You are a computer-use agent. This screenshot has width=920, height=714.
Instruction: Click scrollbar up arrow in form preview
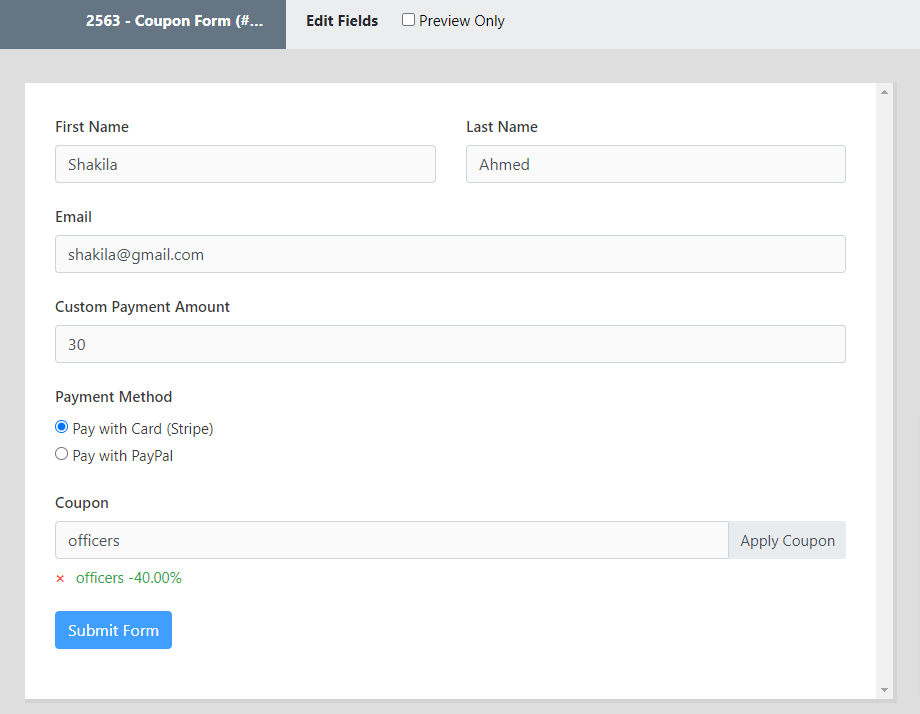[x=884, y=92]
